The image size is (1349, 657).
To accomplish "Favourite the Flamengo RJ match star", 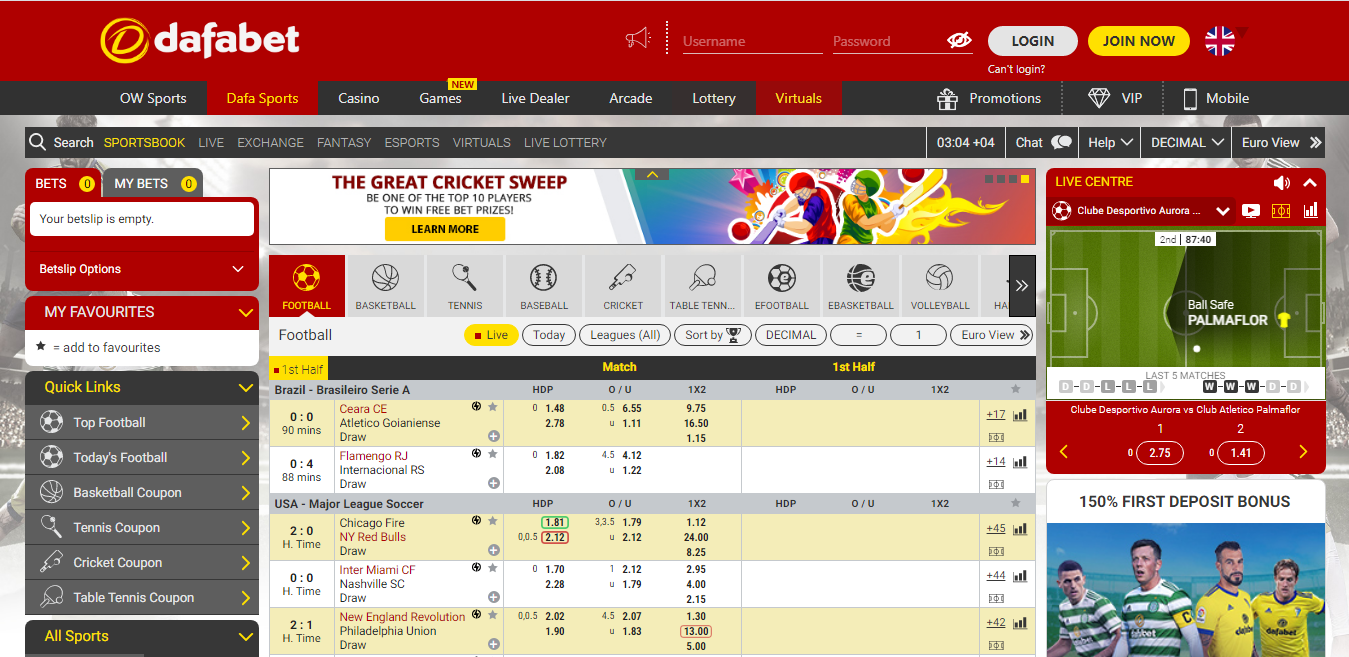I will click(493, 455).
